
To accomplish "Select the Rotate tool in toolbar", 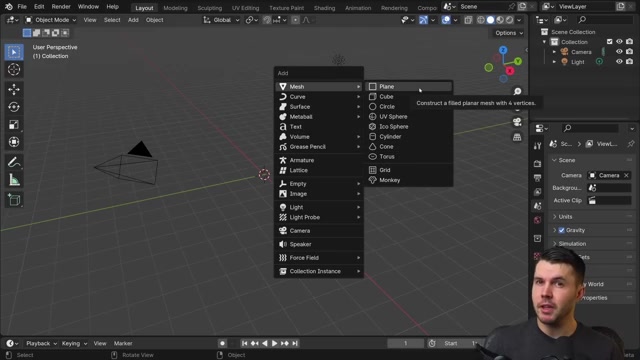I will point(14,107).
